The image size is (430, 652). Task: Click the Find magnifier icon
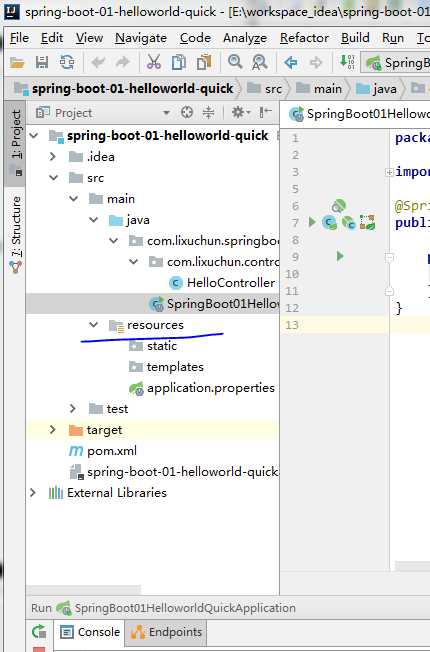click(x=235, y=62)
